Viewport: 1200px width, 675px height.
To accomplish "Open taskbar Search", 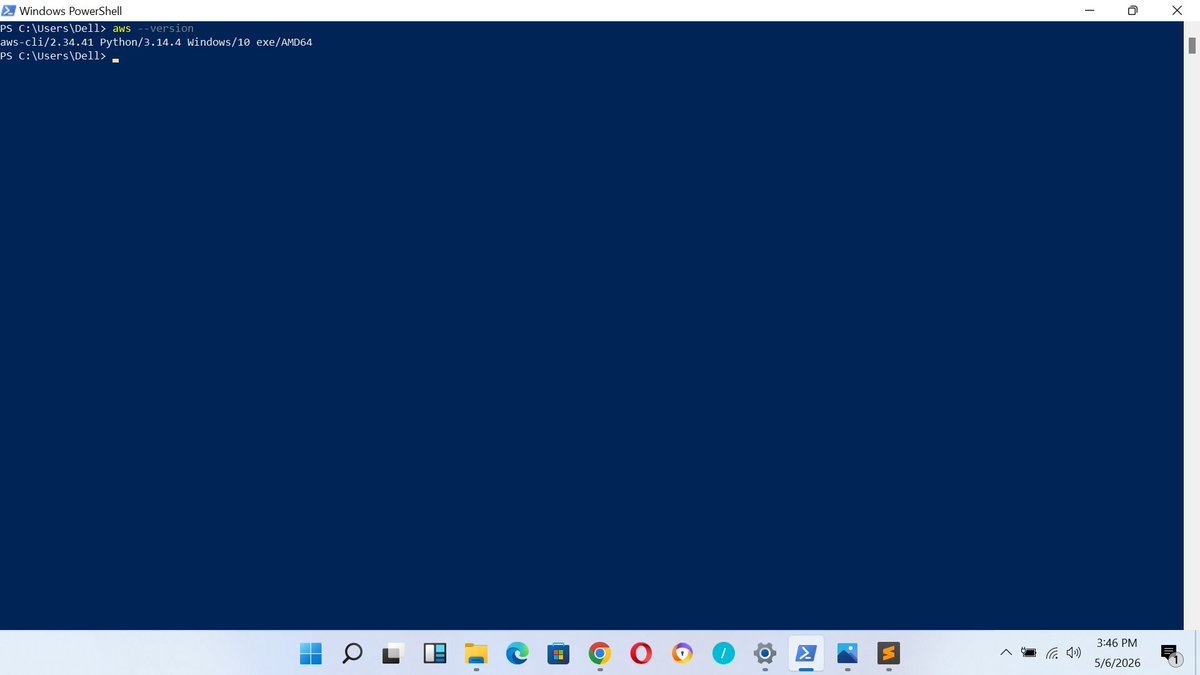I will (352, 653).
